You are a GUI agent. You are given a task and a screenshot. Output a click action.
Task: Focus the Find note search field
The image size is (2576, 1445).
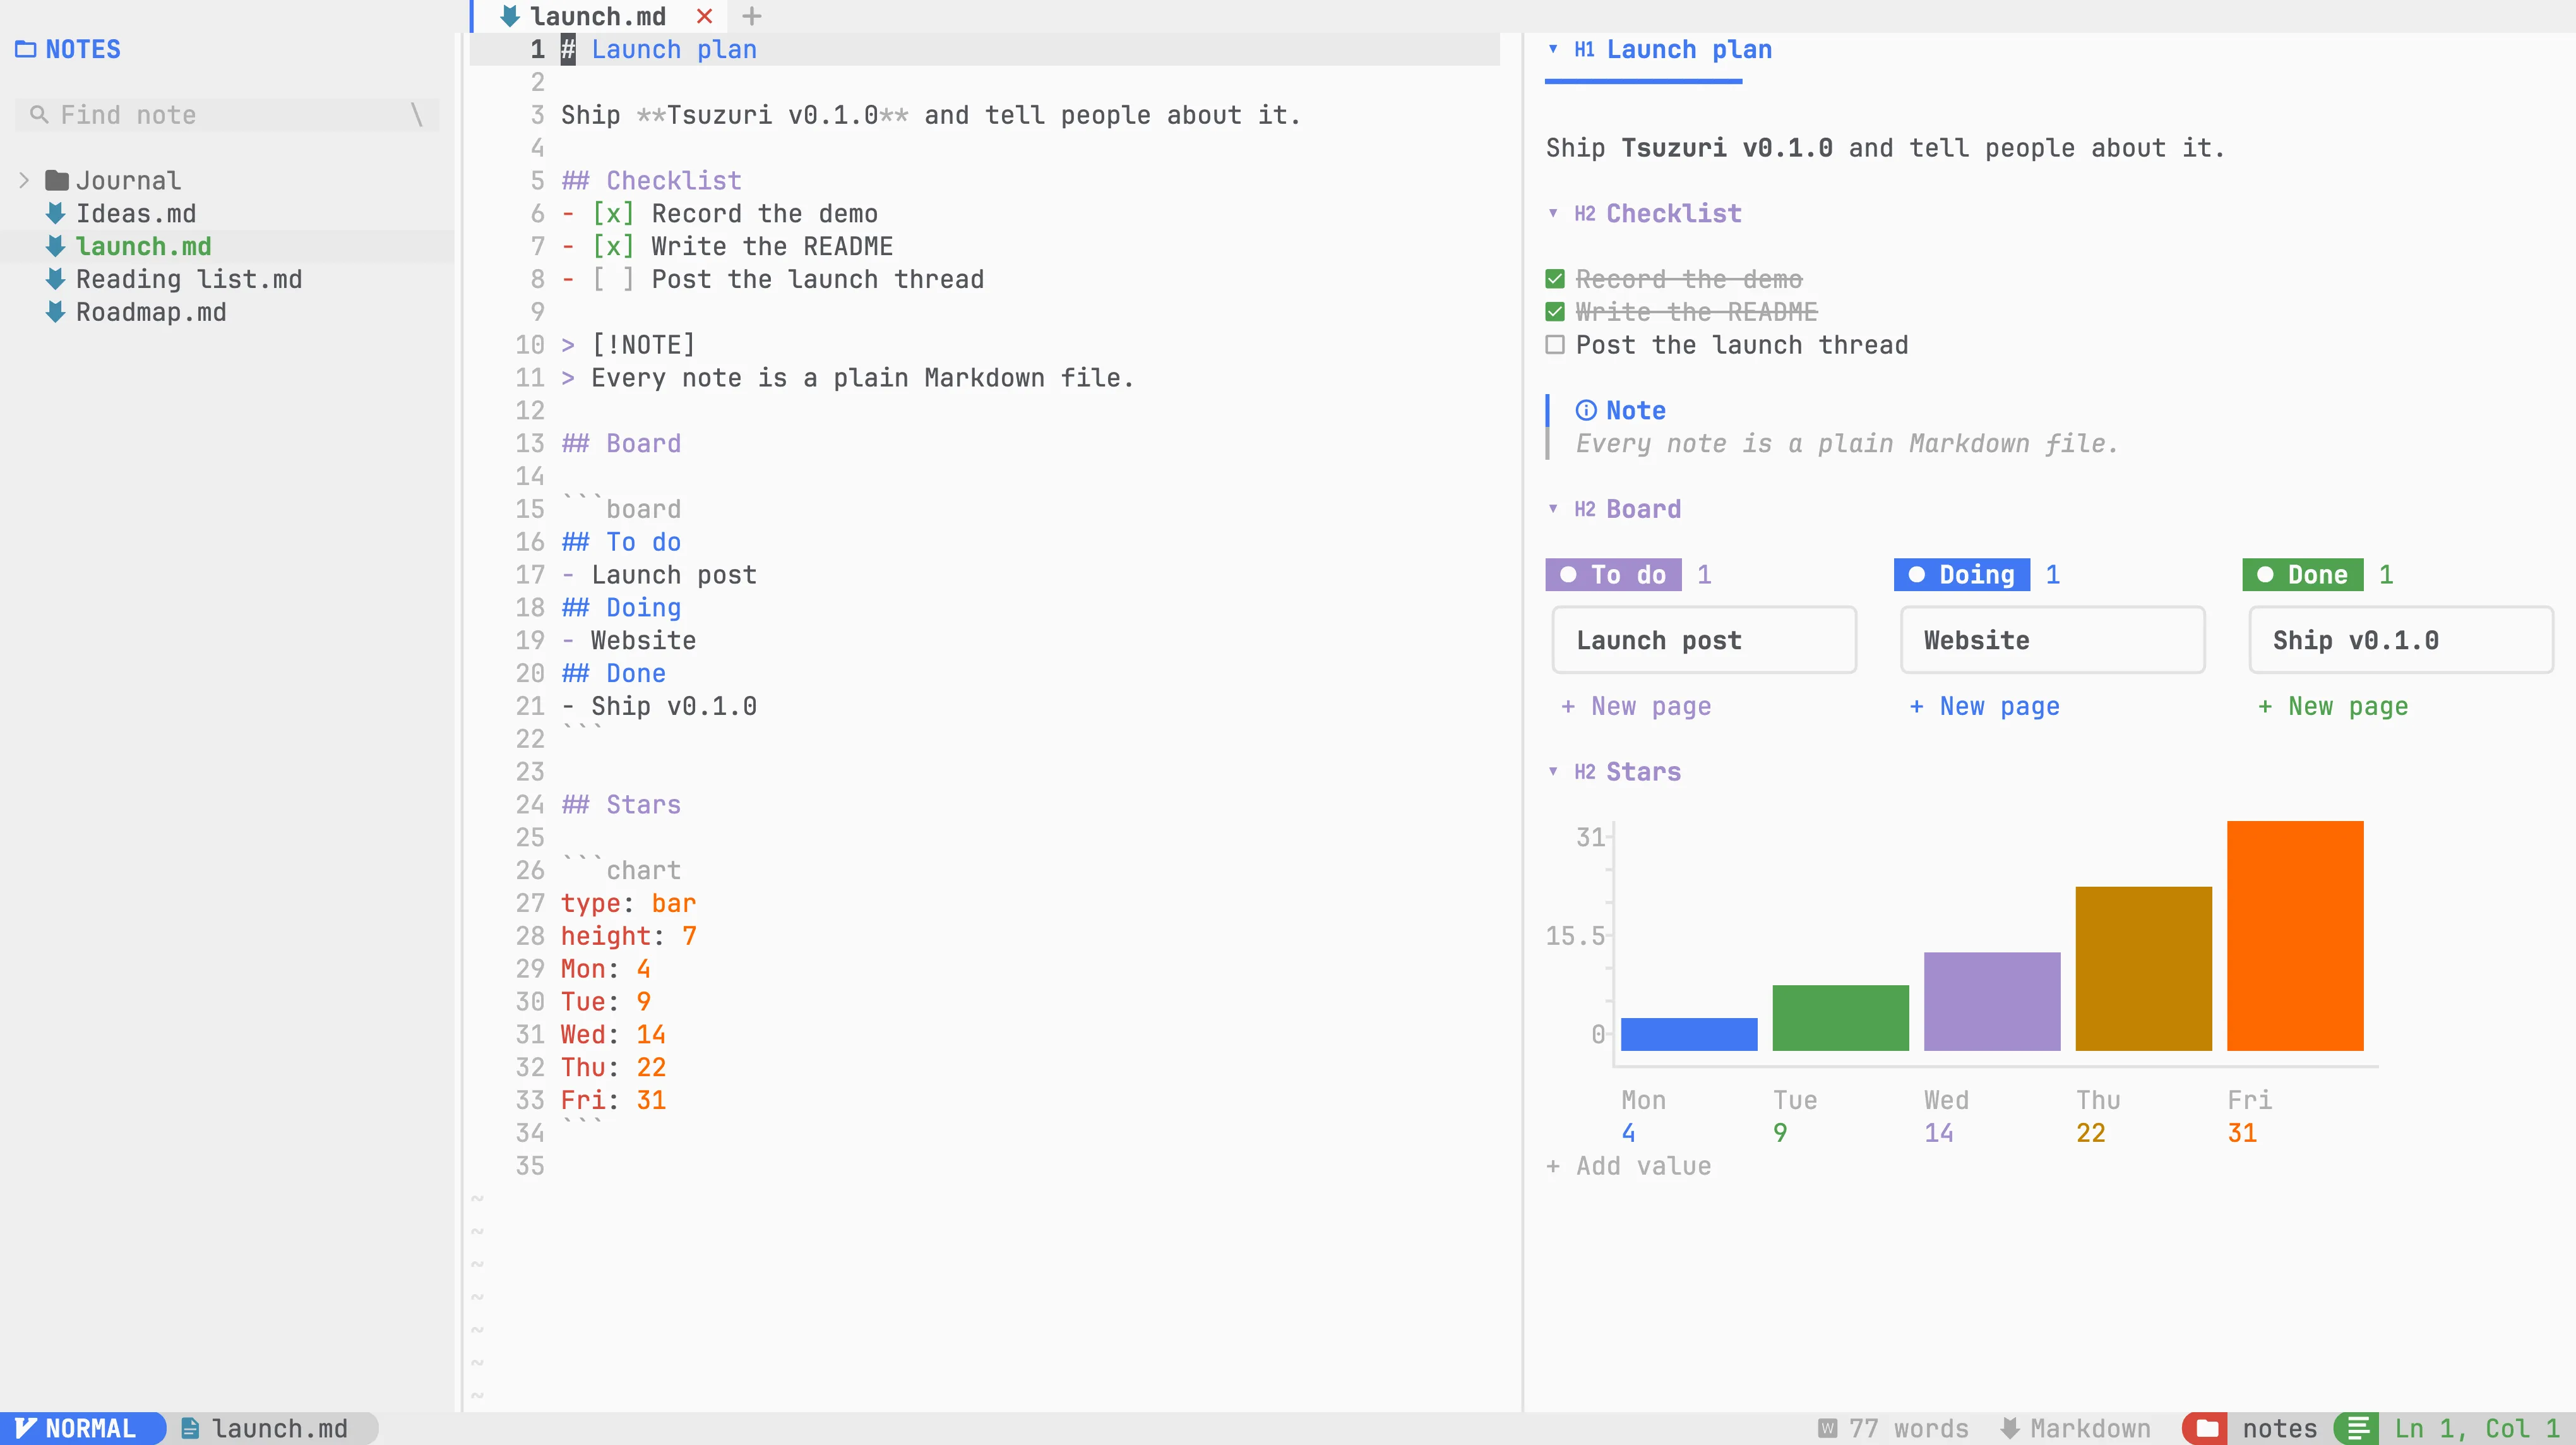tap(227, 115)
